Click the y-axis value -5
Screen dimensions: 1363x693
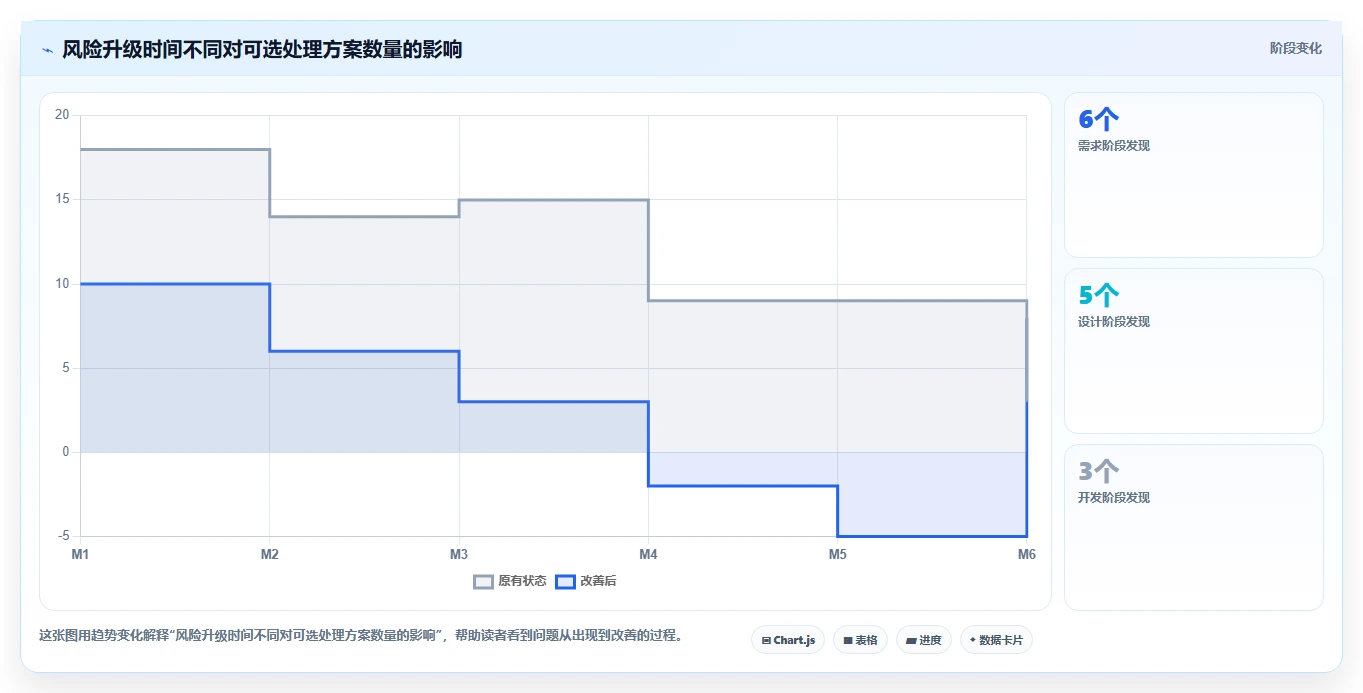click(x=64, y=536)
